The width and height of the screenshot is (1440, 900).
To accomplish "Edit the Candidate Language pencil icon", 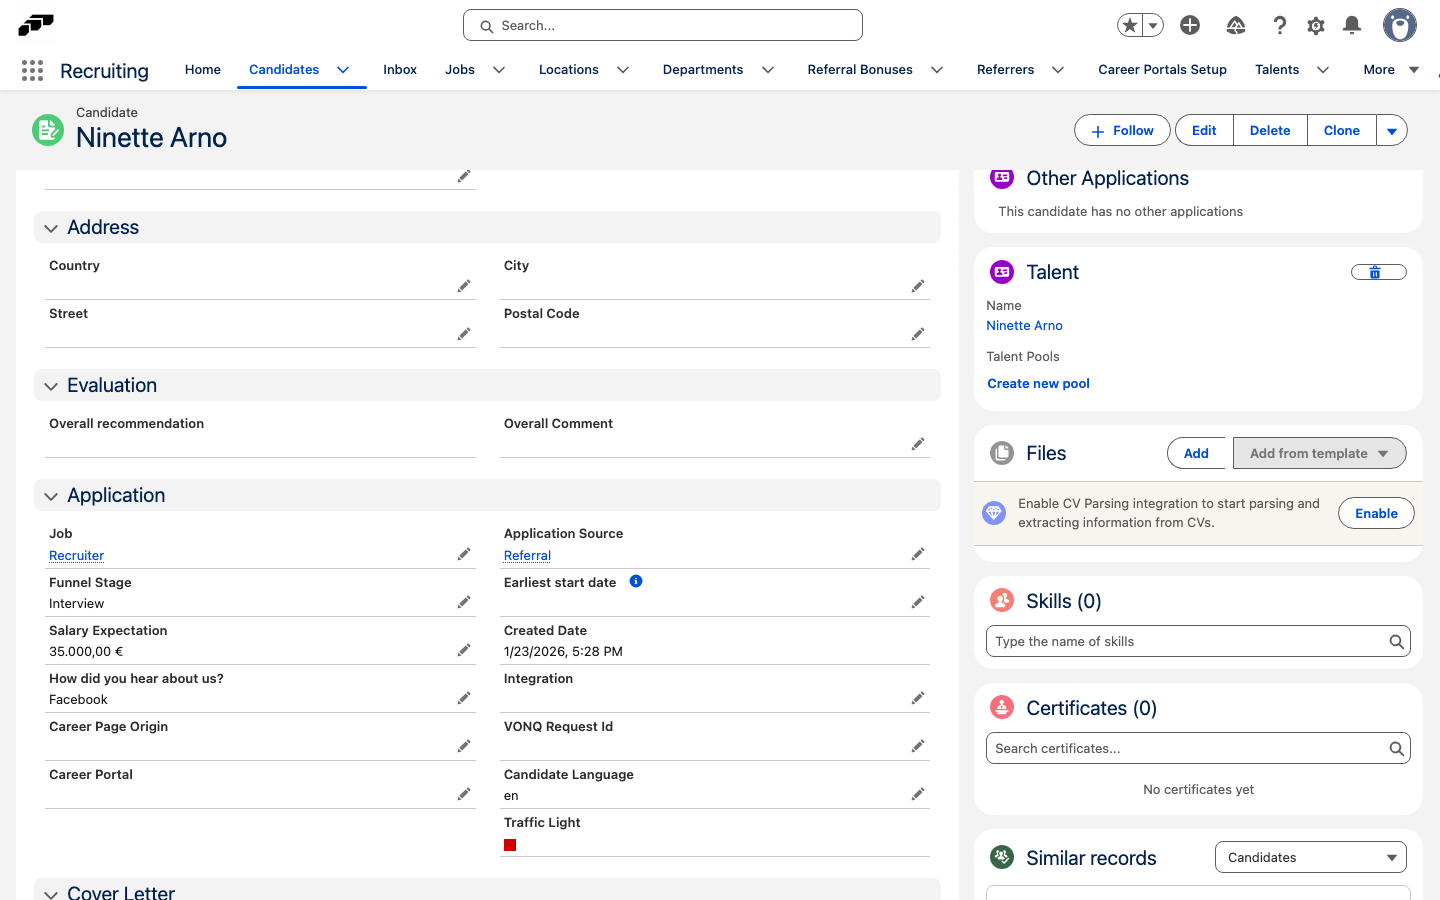I will 918,794.
